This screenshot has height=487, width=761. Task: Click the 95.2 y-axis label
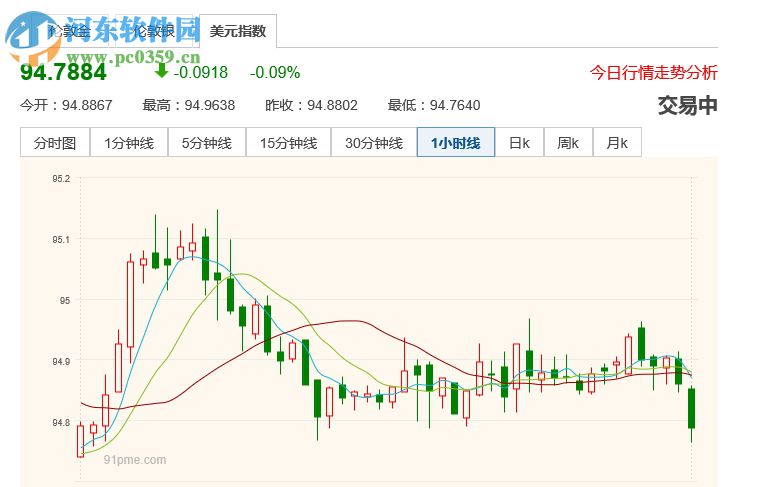[x=61, y=179]
